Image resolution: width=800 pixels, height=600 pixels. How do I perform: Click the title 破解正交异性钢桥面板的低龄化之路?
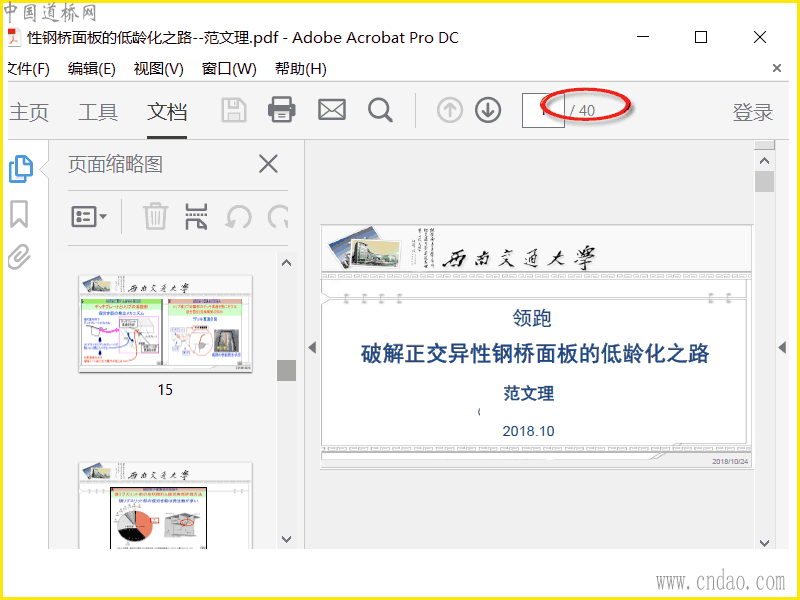535,354
